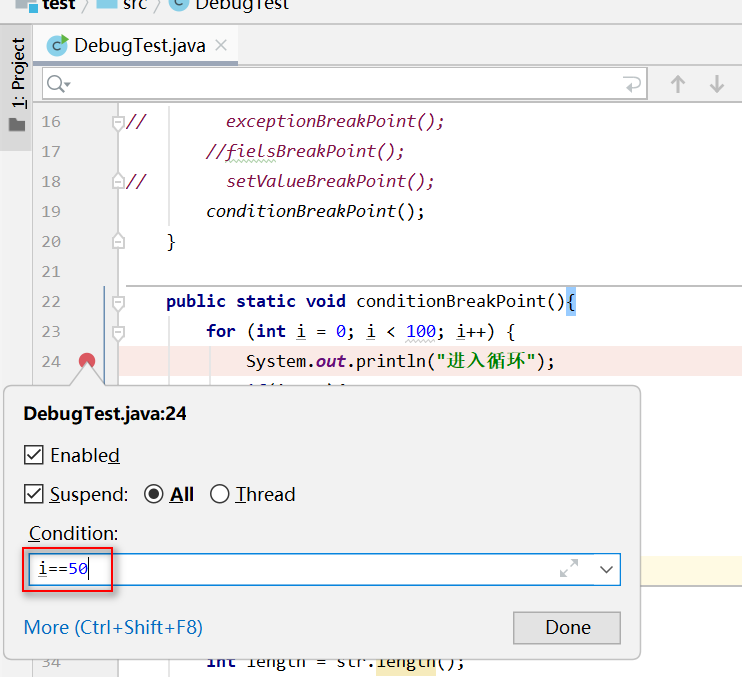Click the conditionBreakPoint() call on line 19
The image size is (742, 677).
pos(315,211)
